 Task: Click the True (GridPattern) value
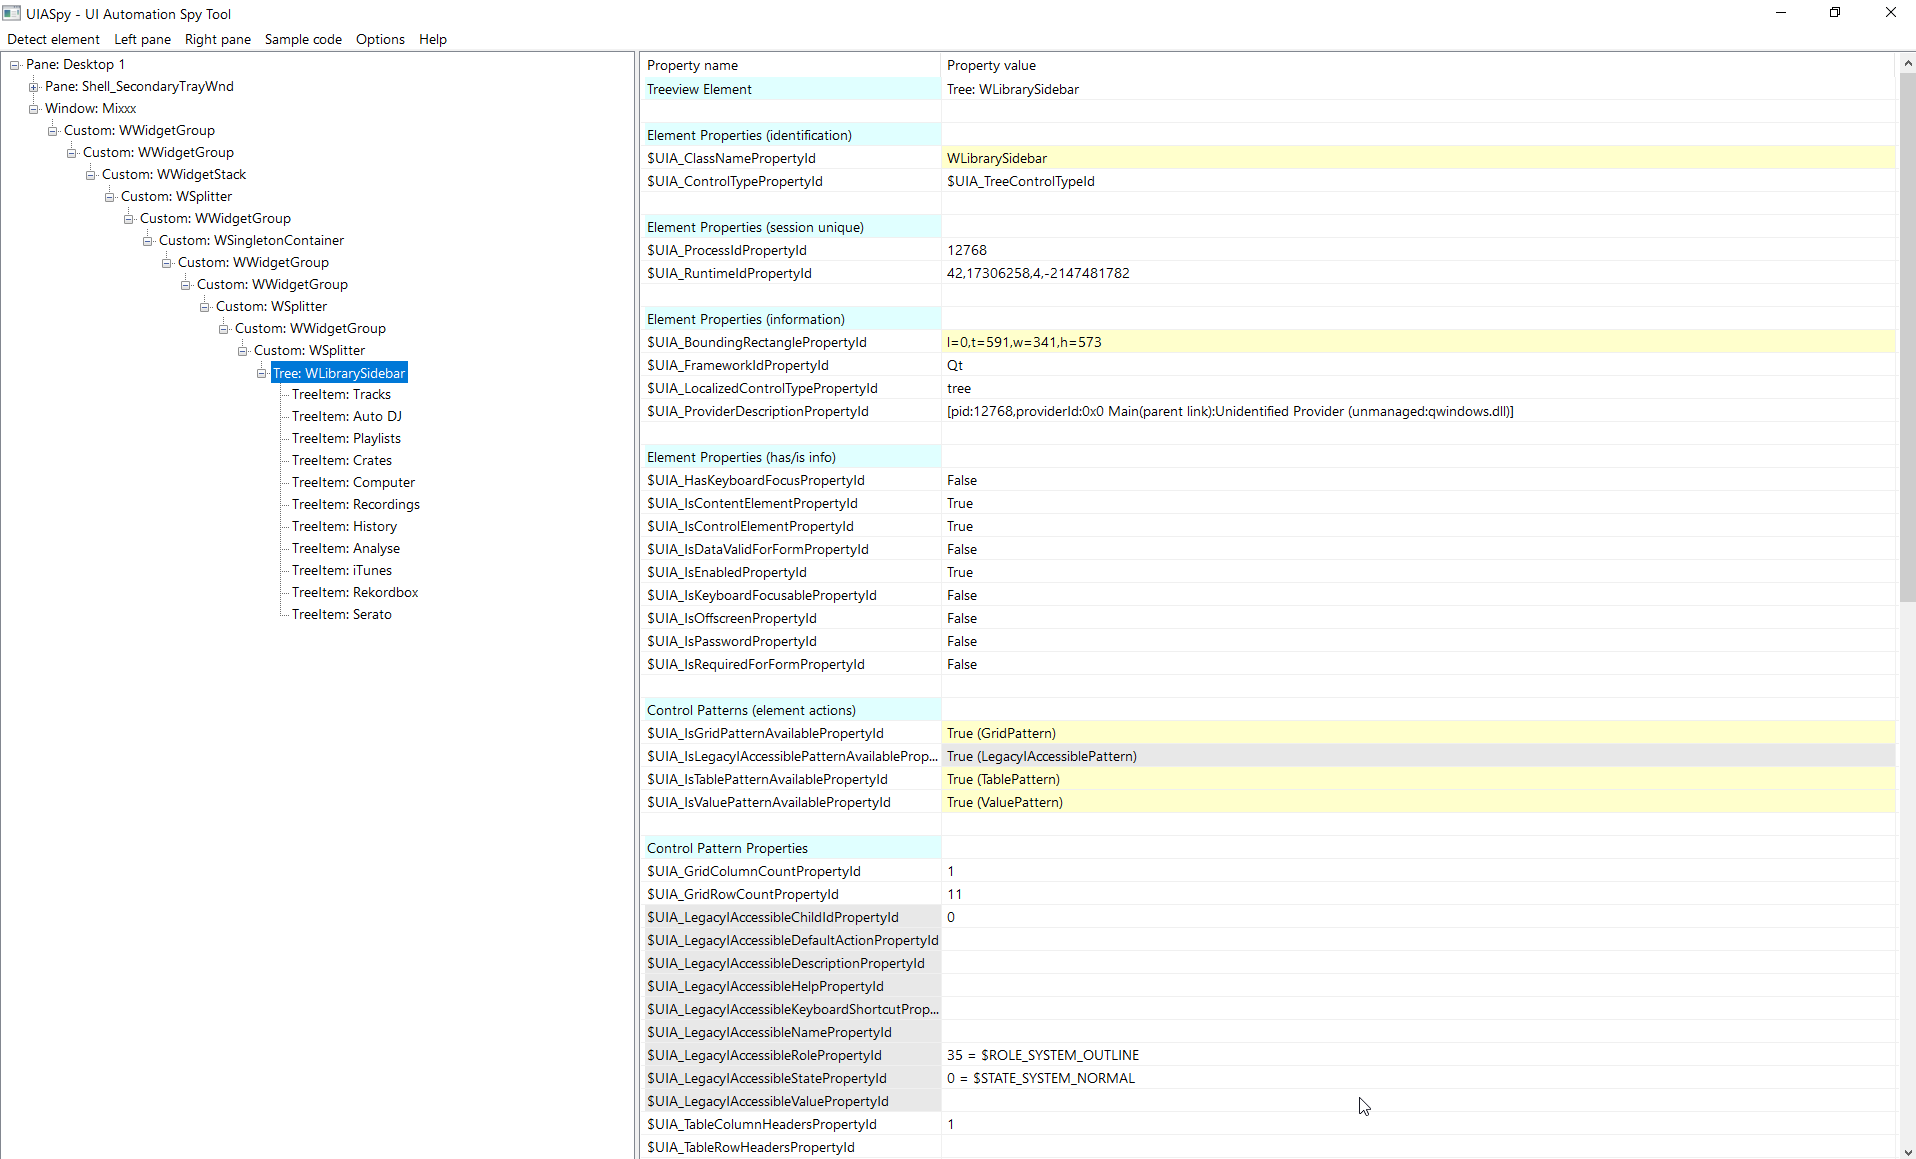(x=1001, y=734)
